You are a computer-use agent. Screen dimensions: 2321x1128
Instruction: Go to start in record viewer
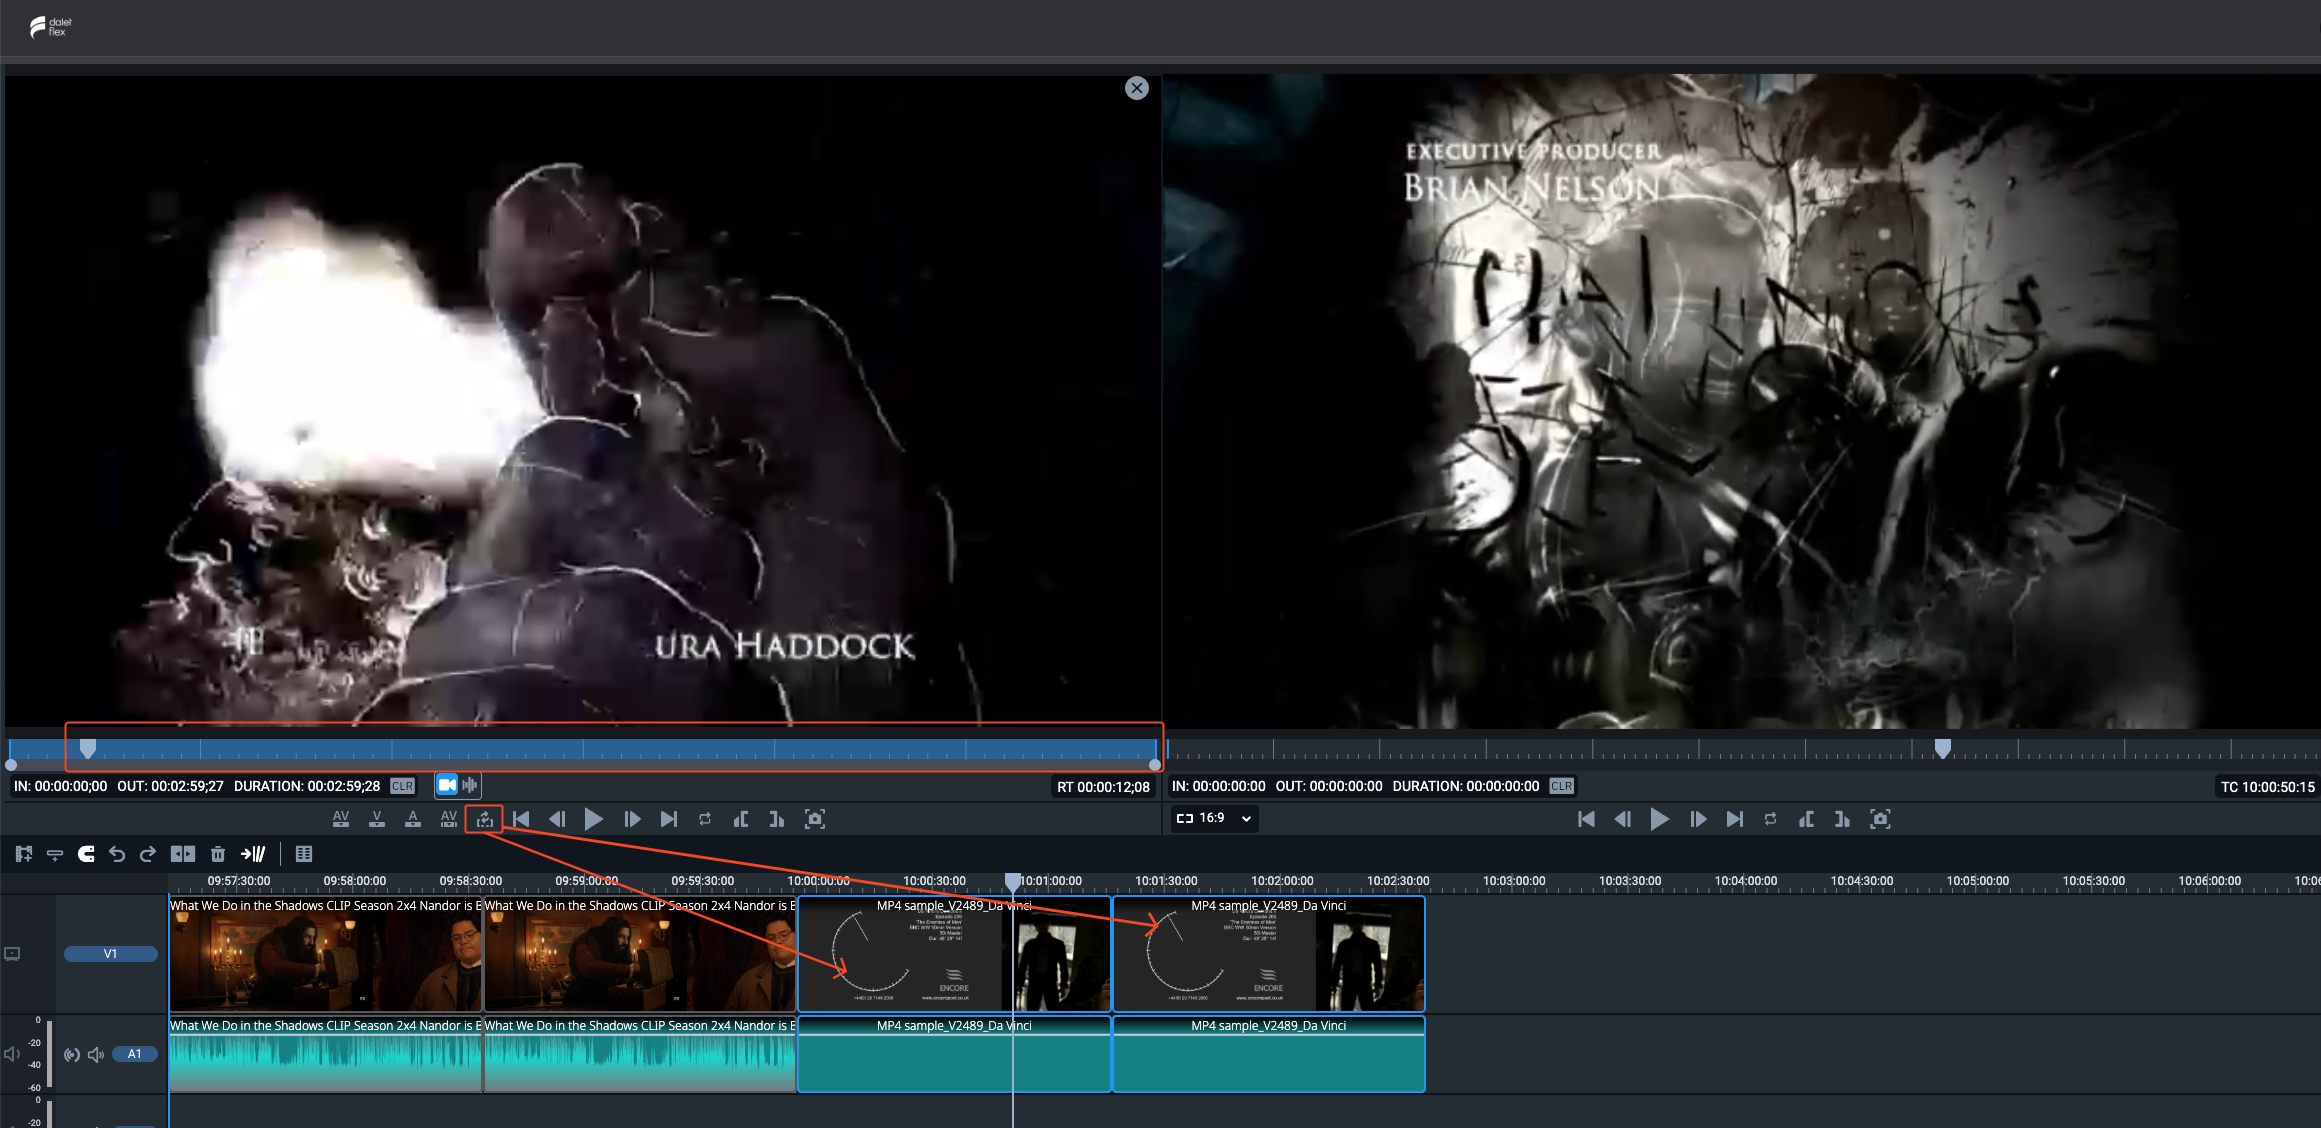[1586, 819]
